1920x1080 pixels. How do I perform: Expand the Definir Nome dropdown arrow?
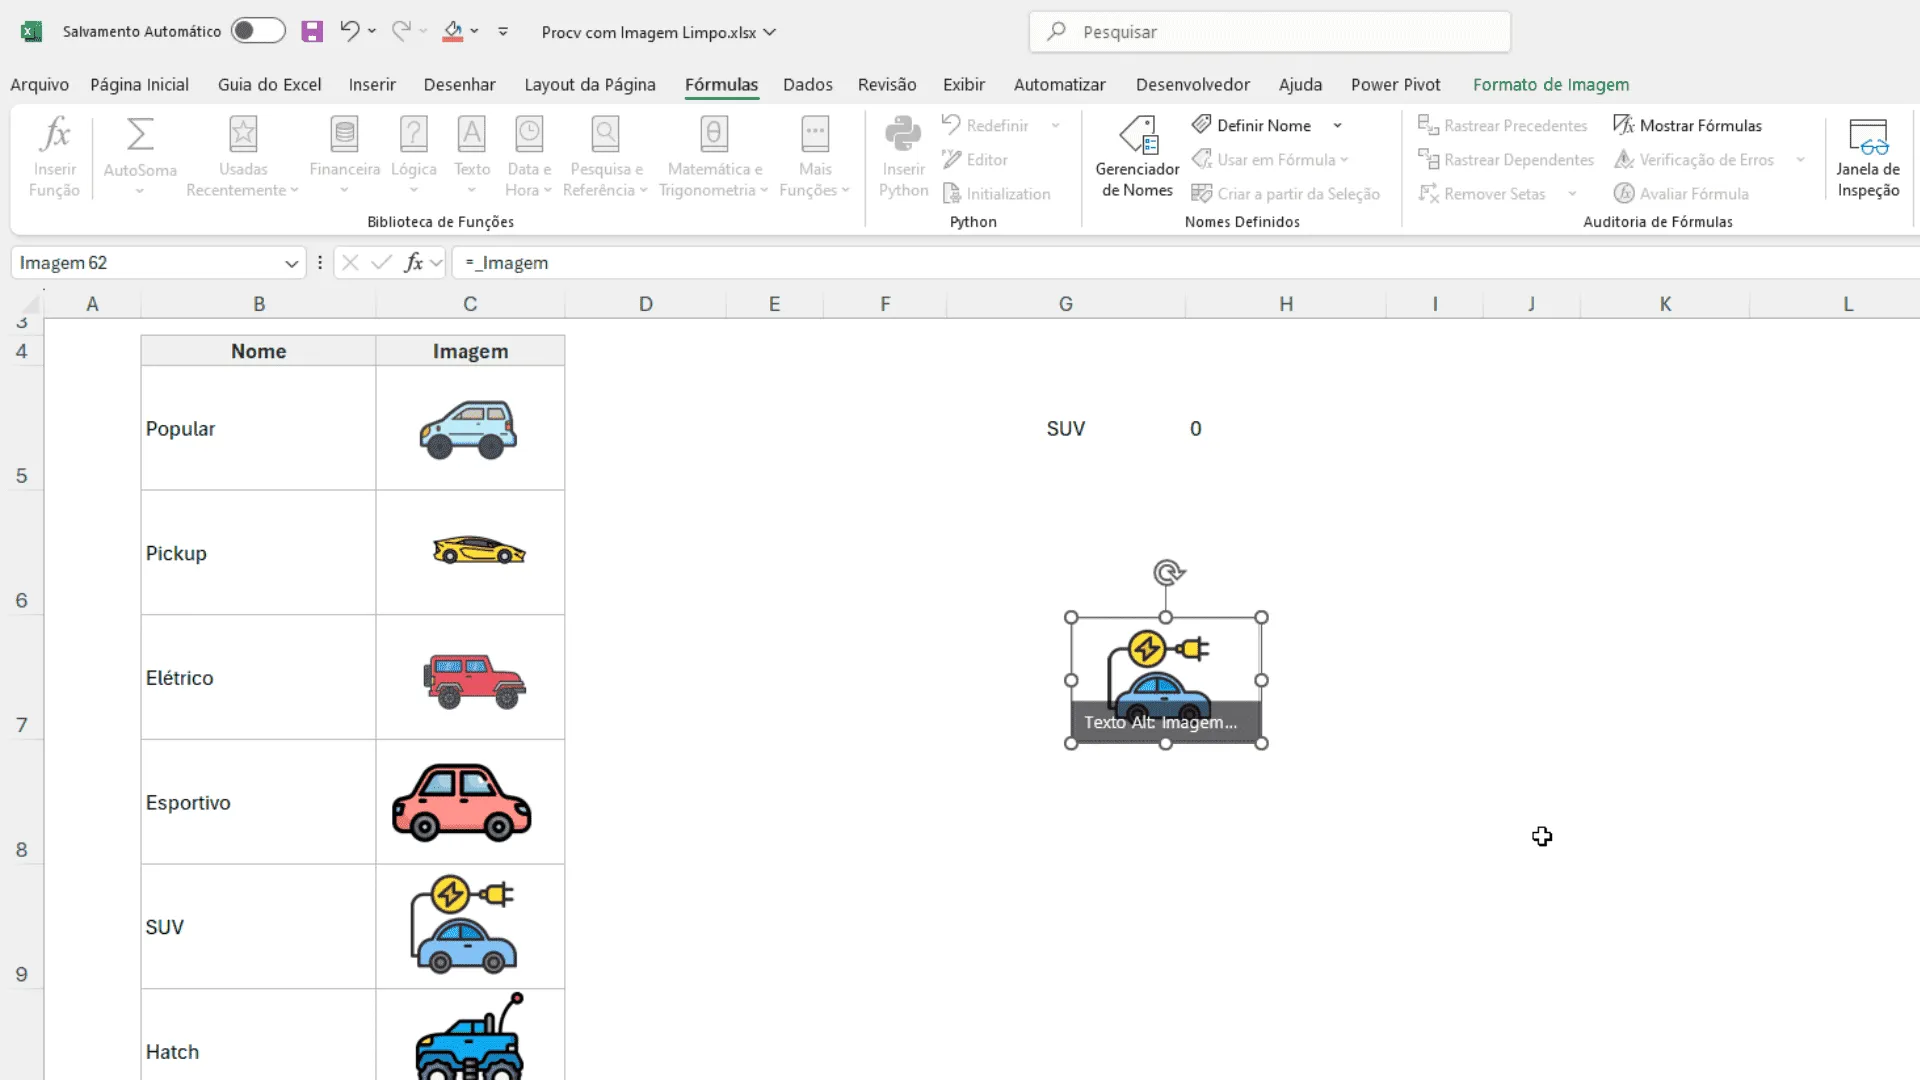[x=1337, y=125]
